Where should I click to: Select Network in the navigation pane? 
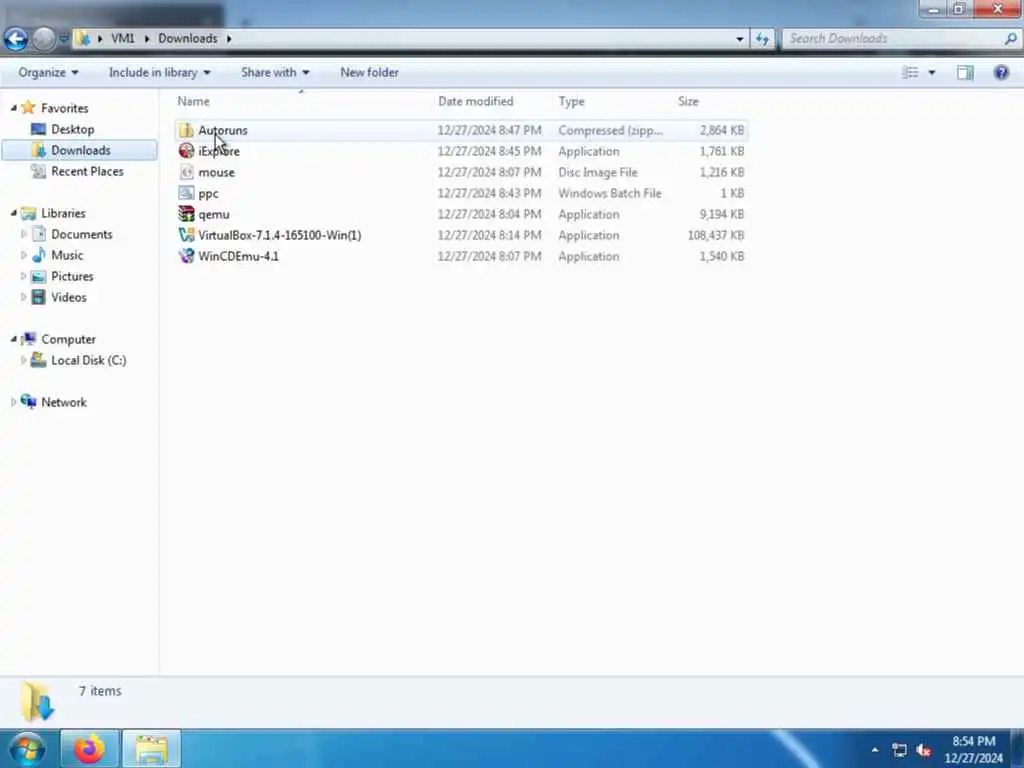pyautogui.click(x=63, y=402)
